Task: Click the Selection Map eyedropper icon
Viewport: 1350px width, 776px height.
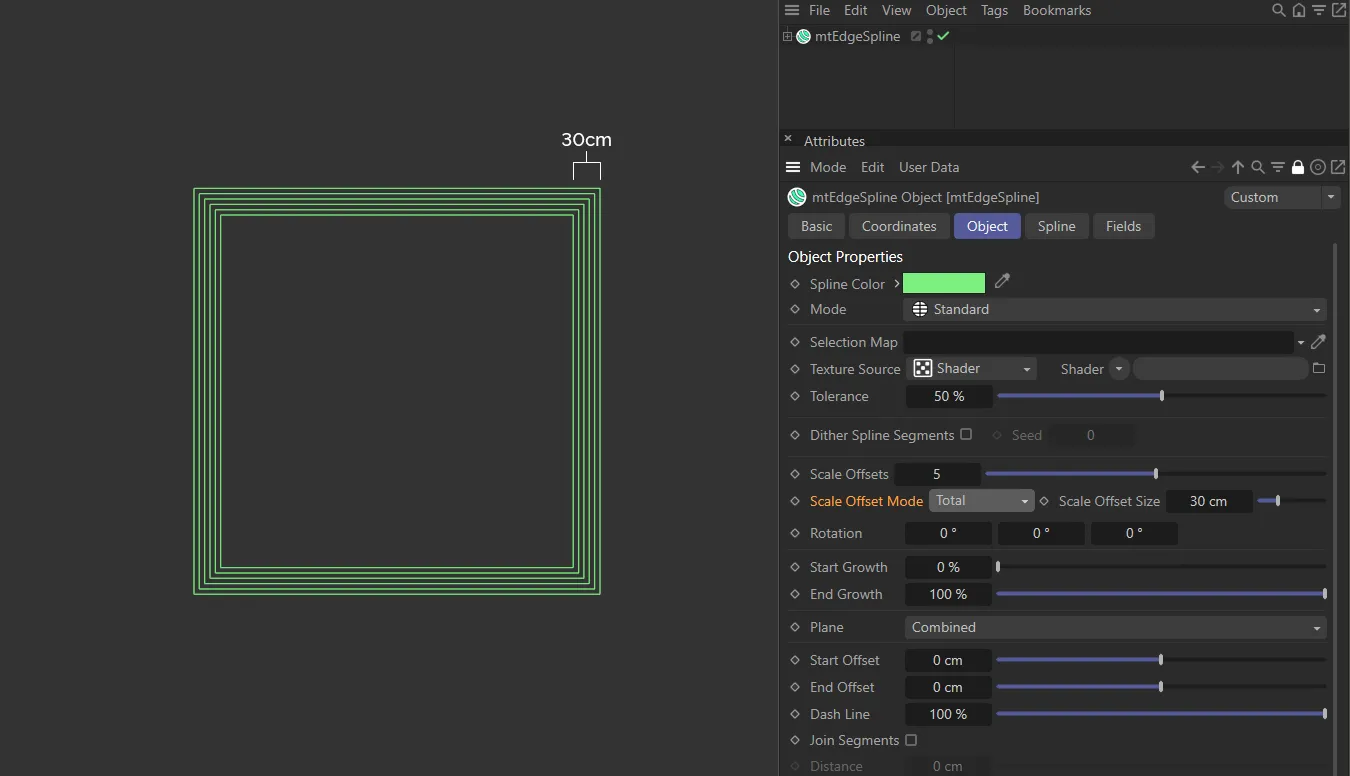Action: point(1318,342)
